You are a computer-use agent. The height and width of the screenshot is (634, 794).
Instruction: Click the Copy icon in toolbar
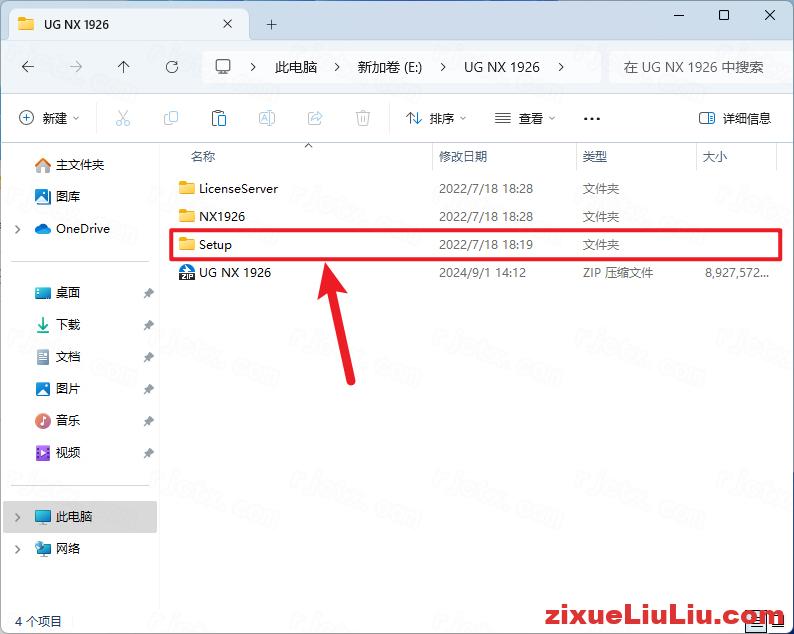click(171, 118)
